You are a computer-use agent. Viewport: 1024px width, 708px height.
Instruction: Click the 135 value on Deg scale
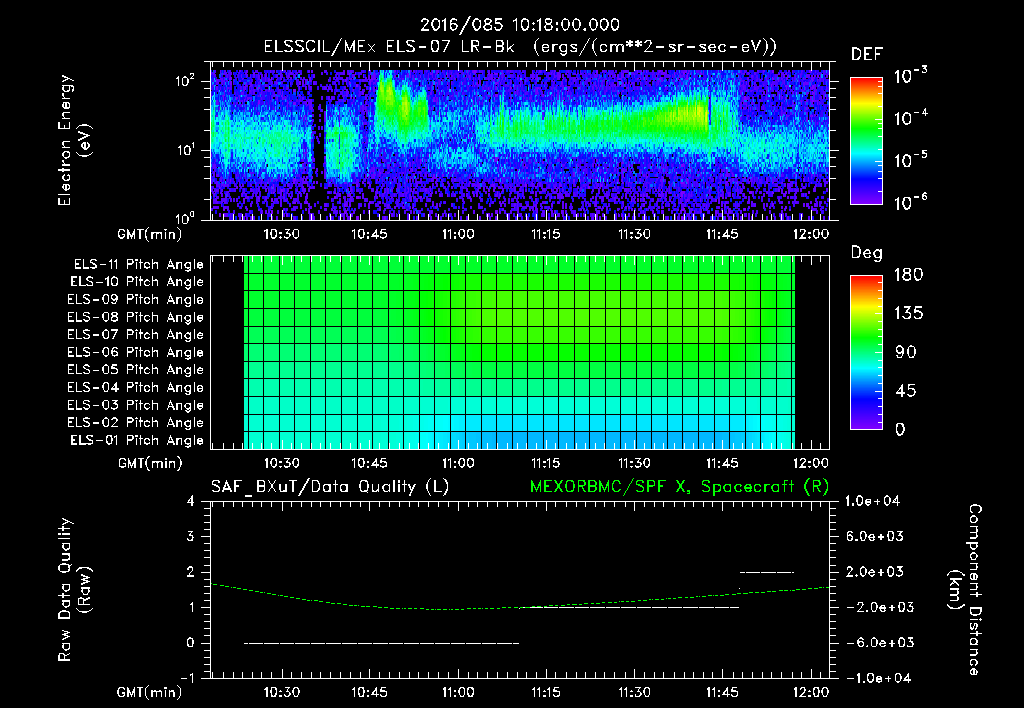pos(909,314)
